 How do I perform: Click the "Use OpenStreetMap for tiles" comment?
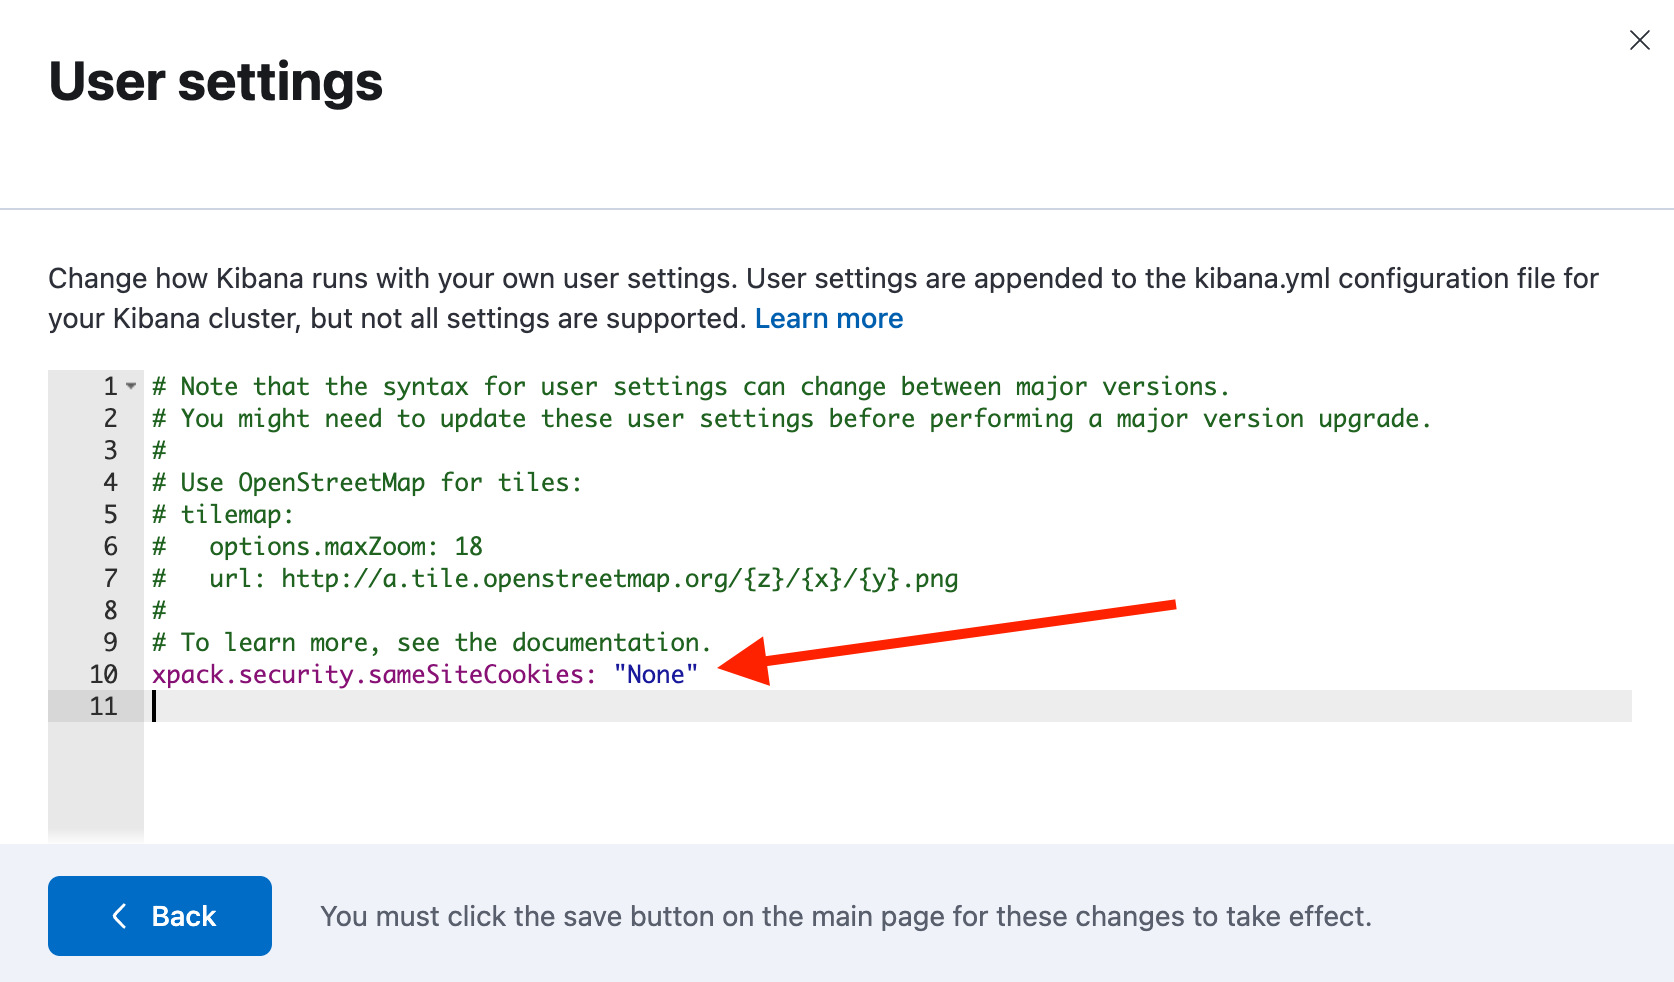366,482
